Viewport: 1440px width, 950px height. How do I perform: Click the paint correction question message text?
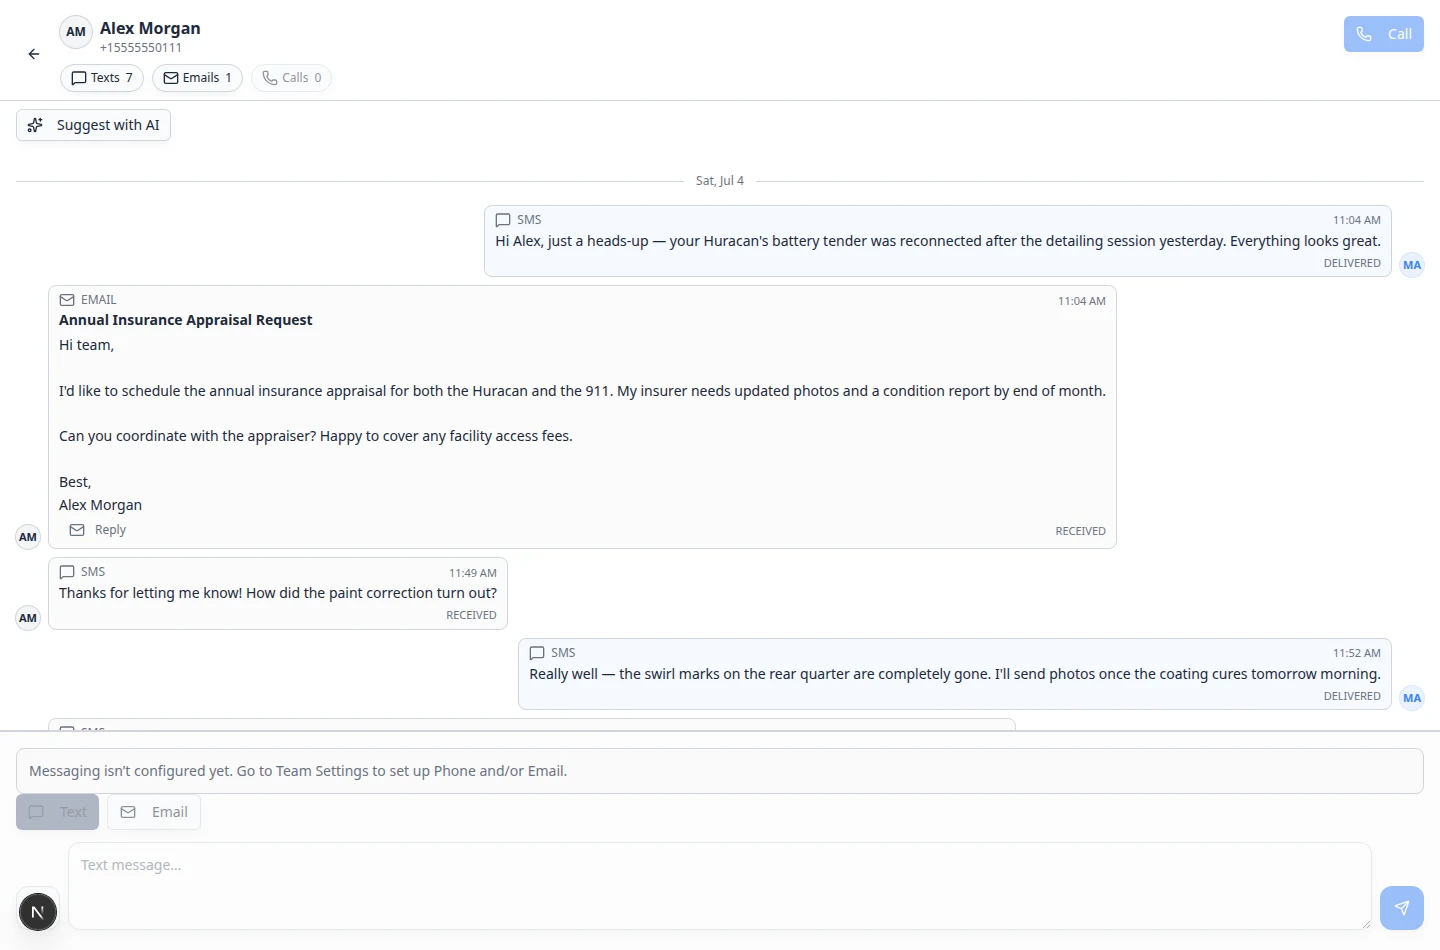tap(278, 593)
